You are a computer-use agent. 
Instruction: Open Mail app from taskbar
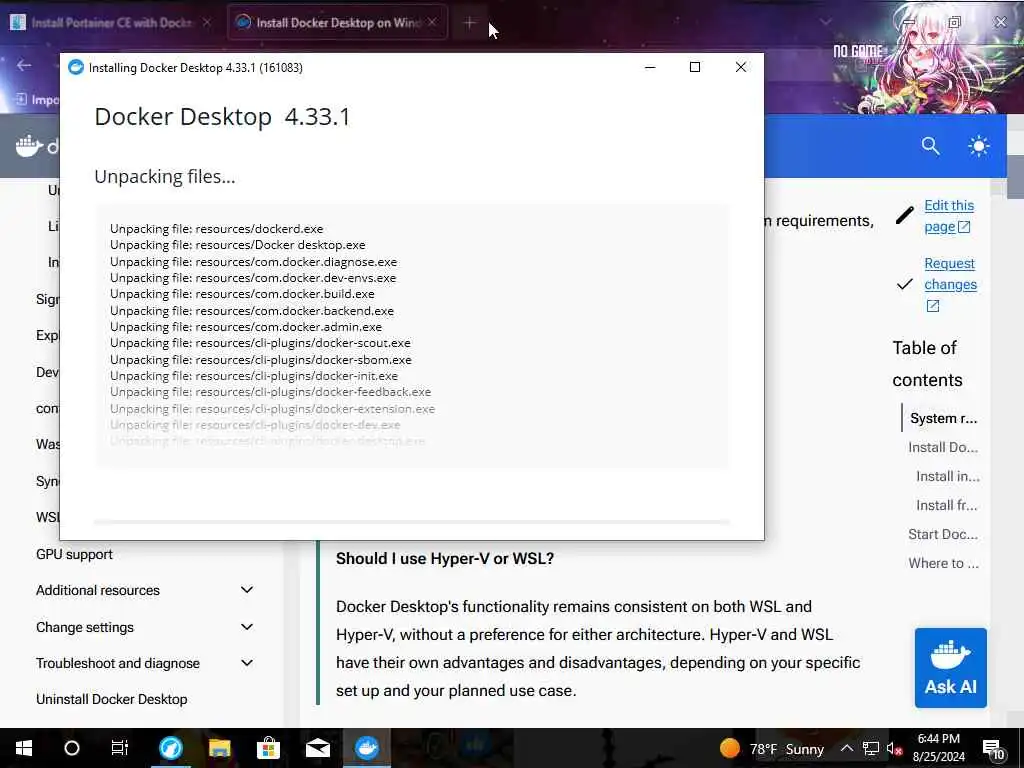pyautogui.click(x=317, y=748)
